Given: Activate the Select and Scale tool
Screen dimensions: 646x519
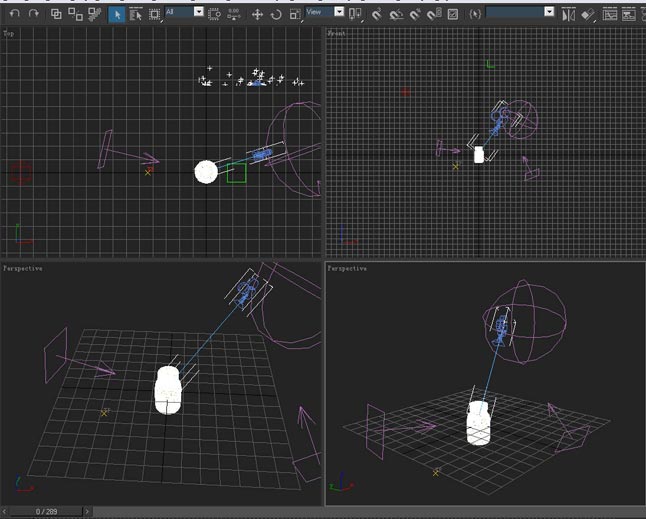Looking at the screenshot, I should point(295,15).
